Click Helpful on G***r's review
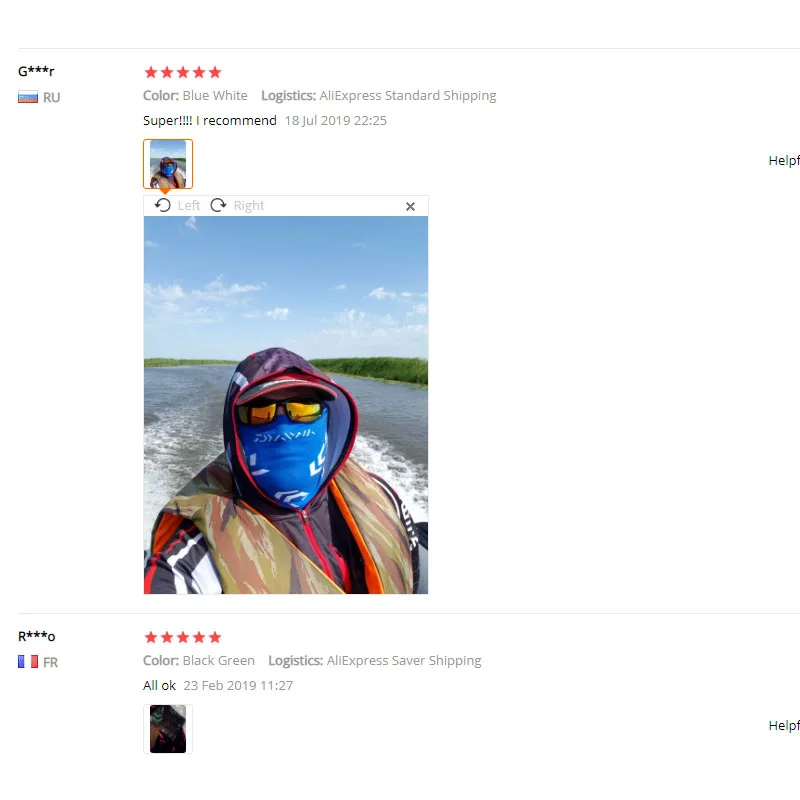This screenshot has height=800, width=800. pos(784,161)
